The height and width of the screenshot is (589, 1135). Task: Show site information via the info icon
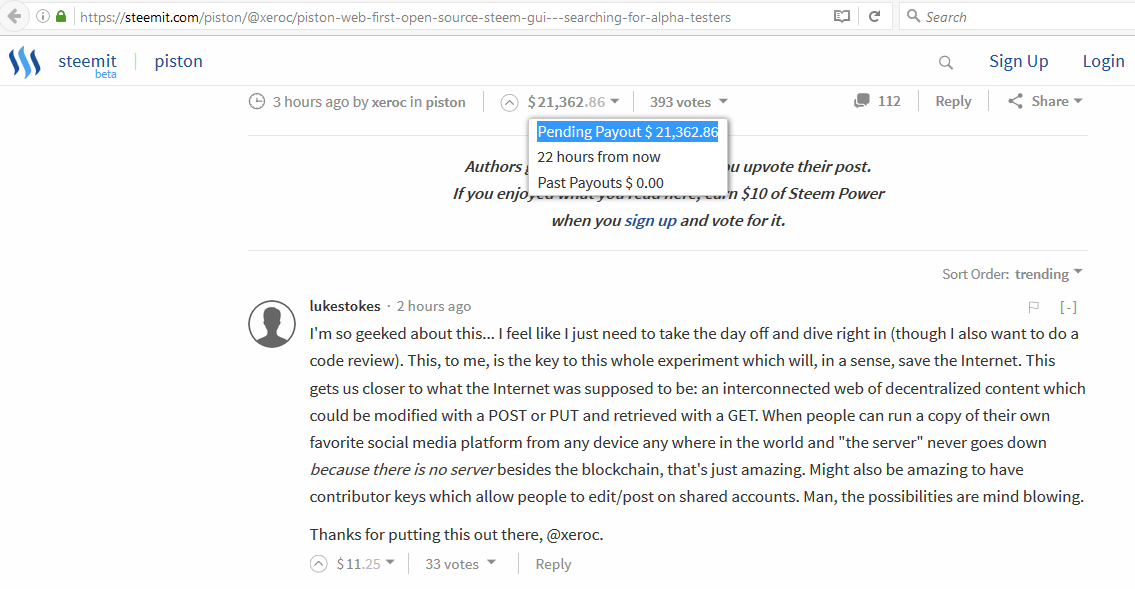point(43,16)
